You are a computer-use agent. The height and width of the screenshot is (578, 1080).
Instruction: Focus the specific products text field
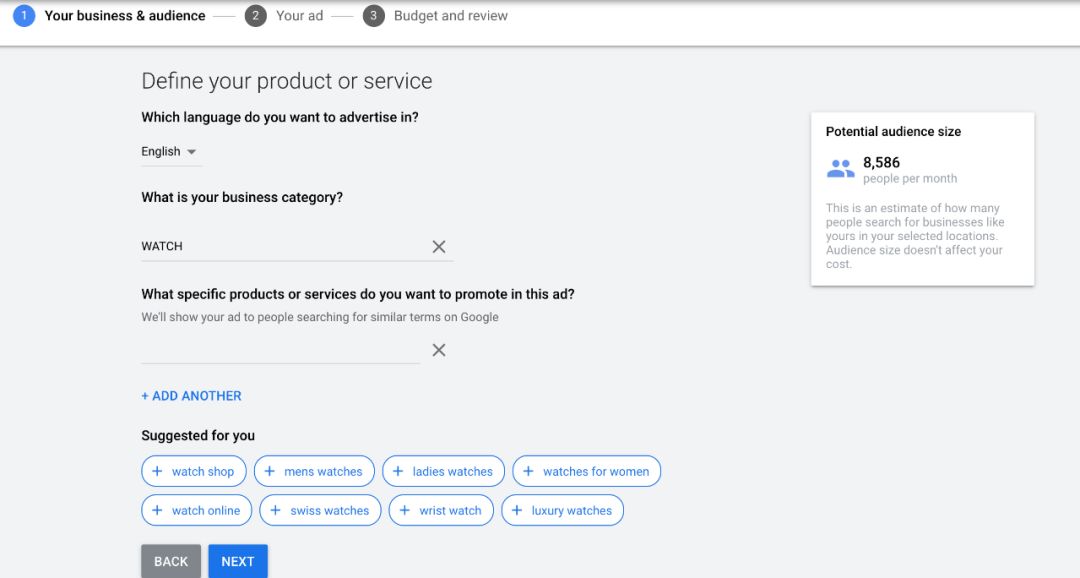[280, 350]
